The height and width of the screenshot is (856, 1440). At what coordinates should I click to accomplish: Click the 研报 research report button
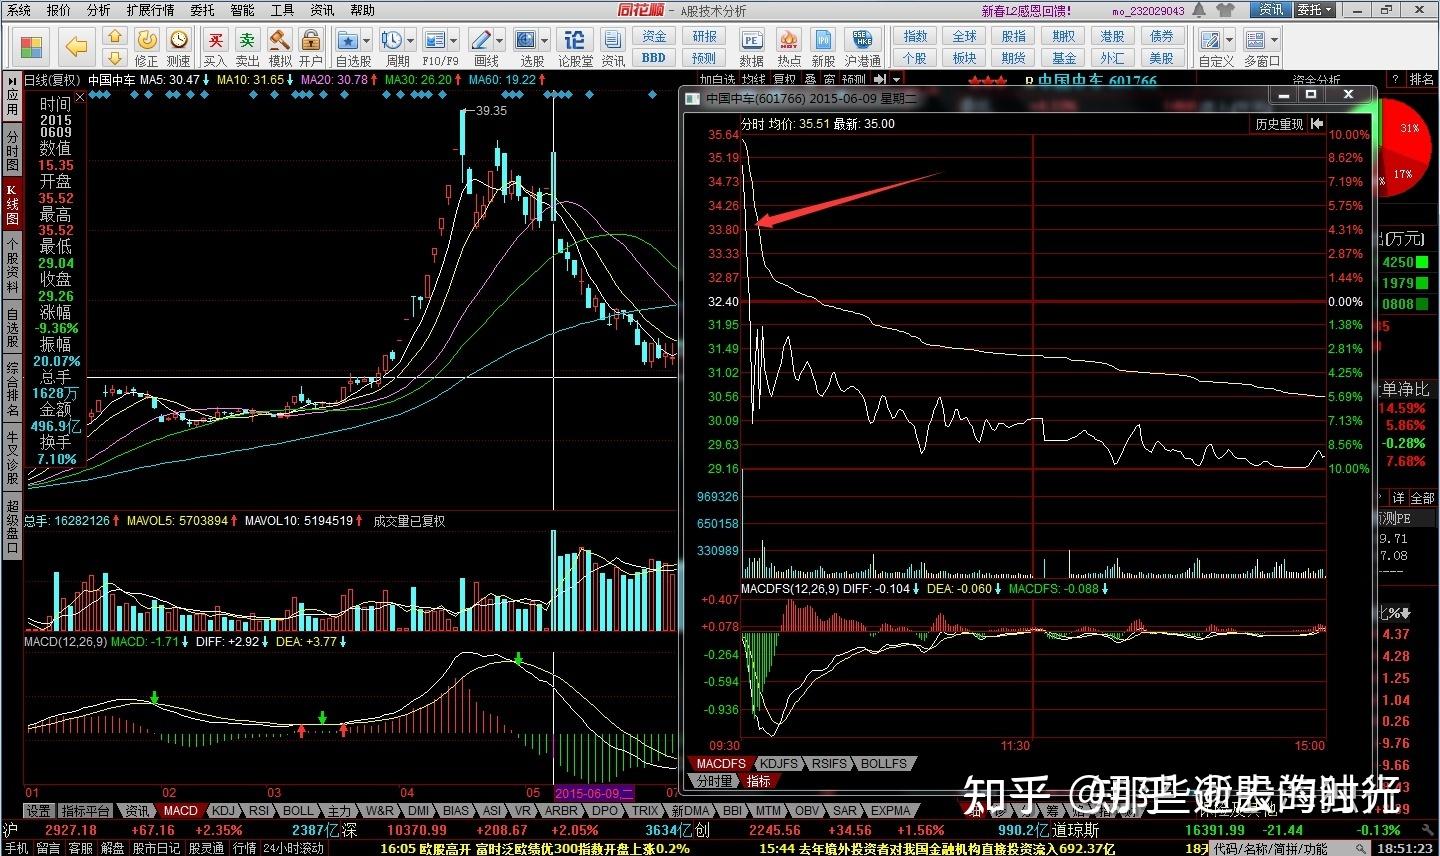click(705, 36)
